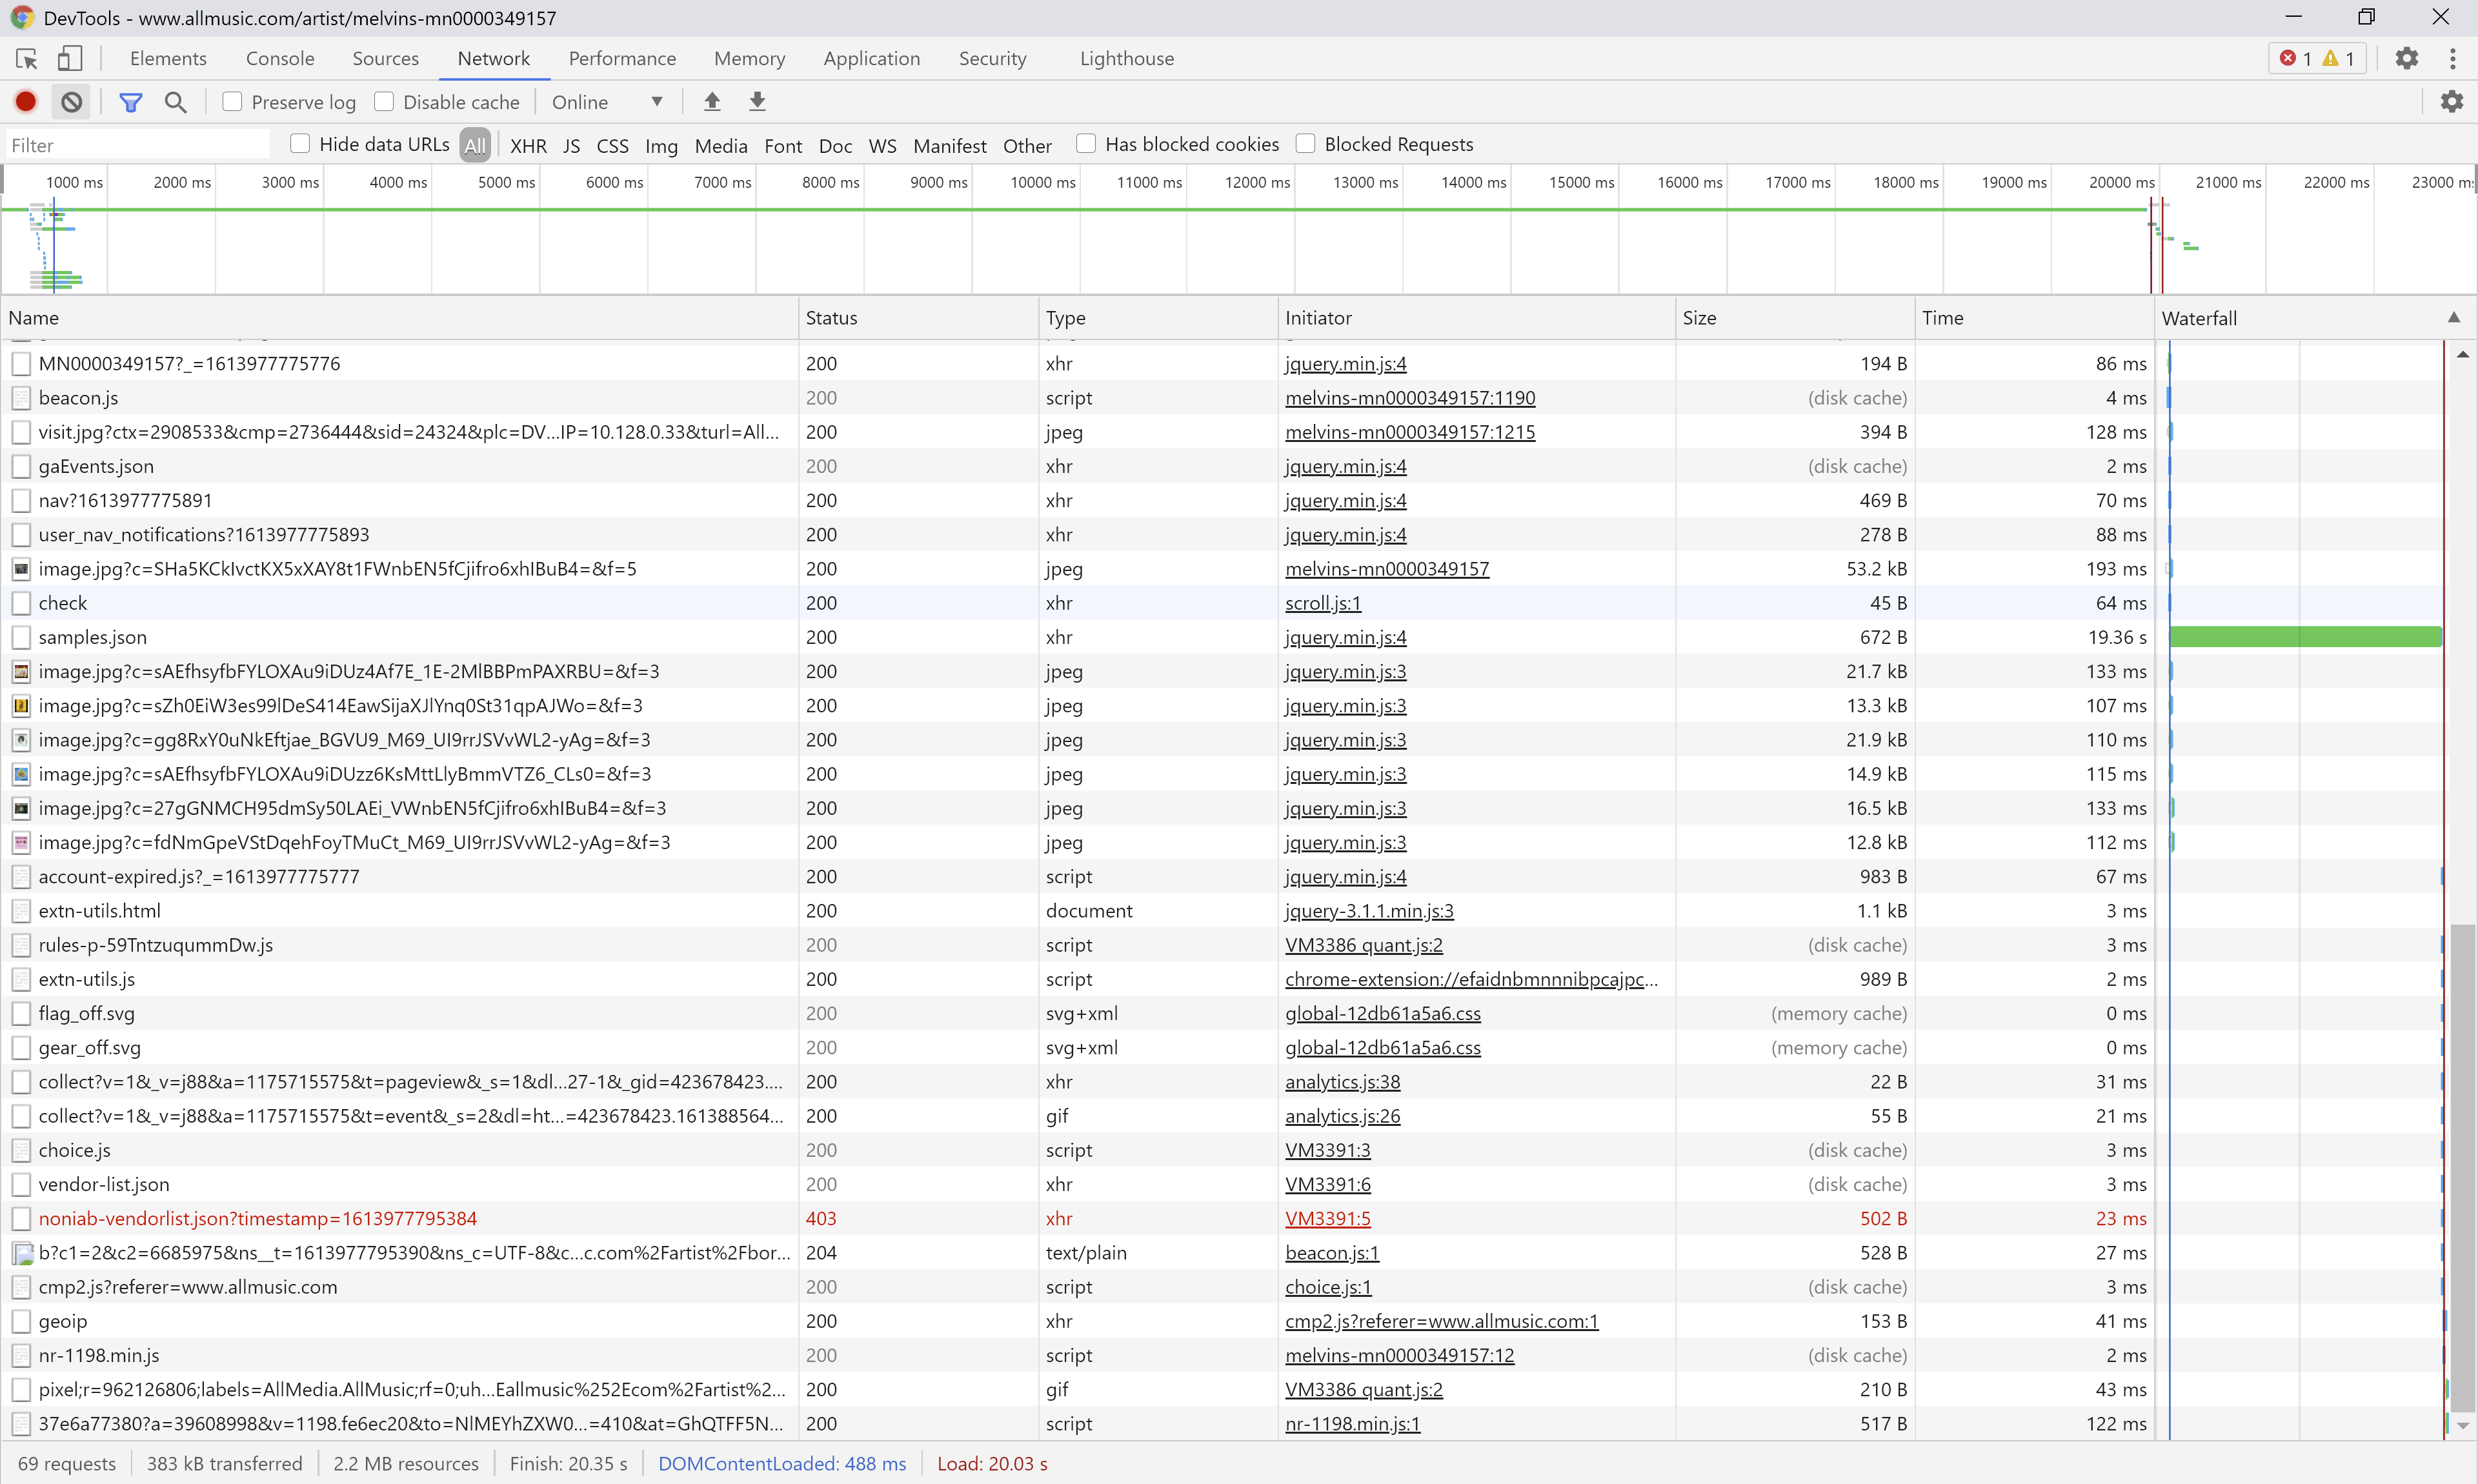Click Waterfall column sort arrow

[x=2453, y=317]
